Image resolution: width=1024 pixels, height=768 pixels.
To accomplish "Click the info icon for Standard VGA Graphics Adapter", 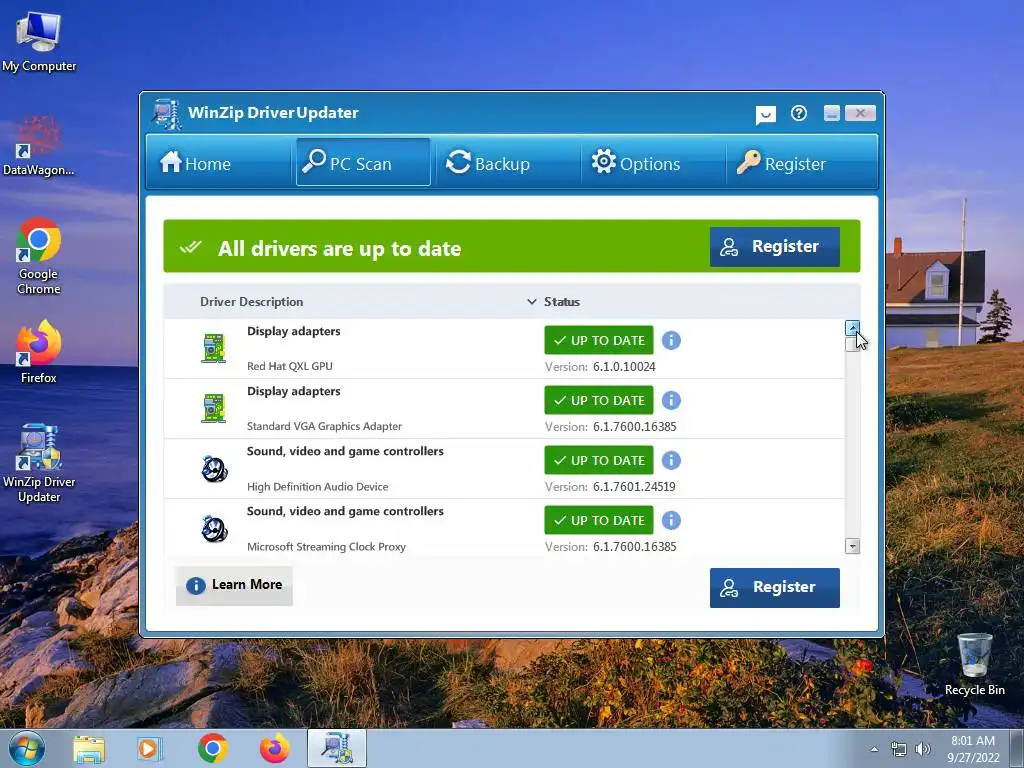I will (x=671, y=400).
